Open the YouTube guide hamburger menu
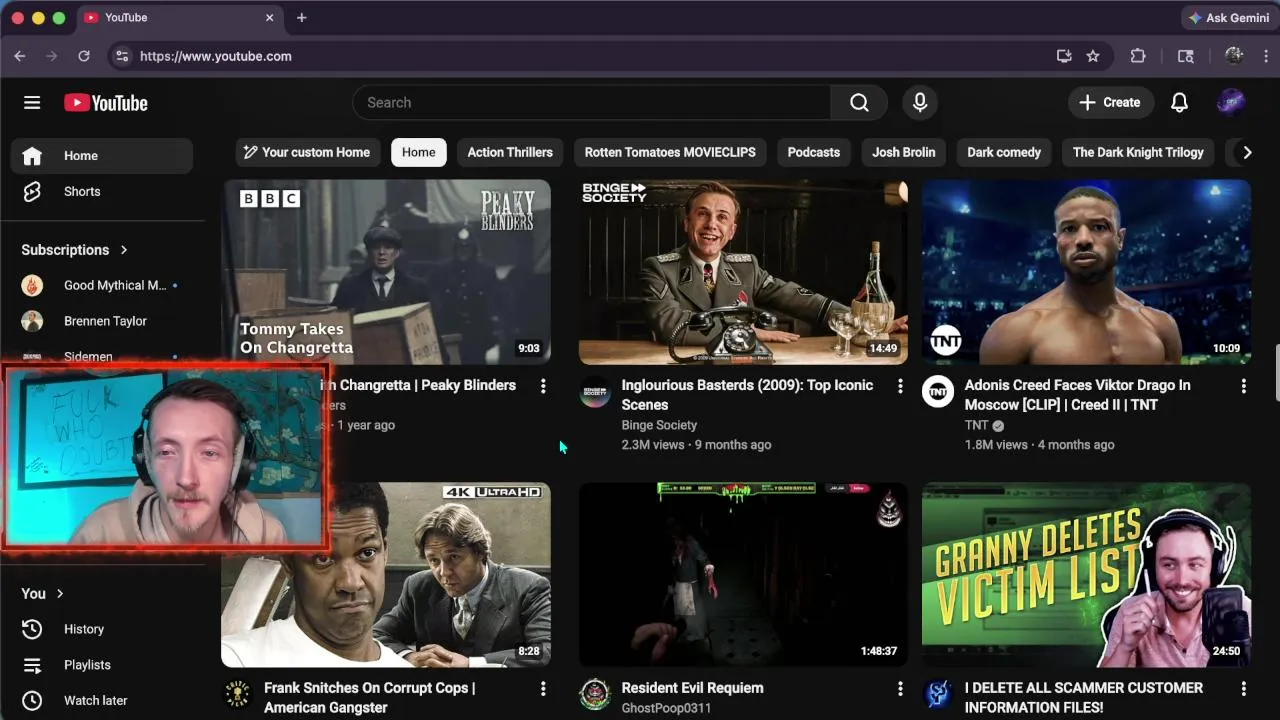The width and height of the screenshot is (1280, 720). coord(32,103)
